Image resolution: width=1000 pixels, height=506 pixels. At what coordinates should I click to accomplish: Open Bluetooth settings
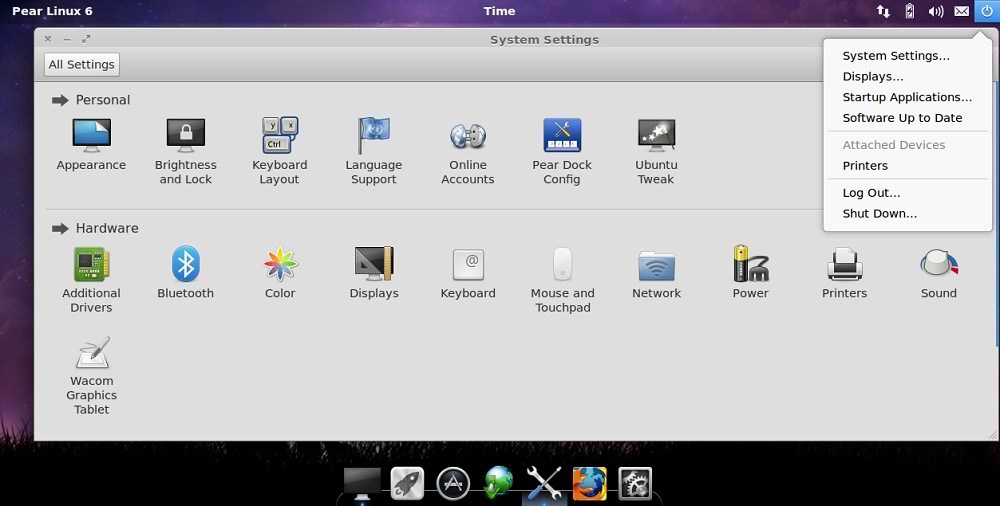click(x=186, y=273)
